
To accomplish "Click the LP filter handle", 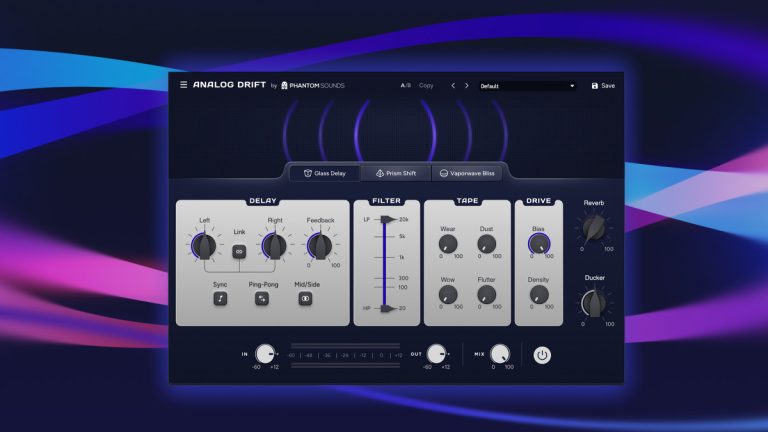I will click(388, 219).
